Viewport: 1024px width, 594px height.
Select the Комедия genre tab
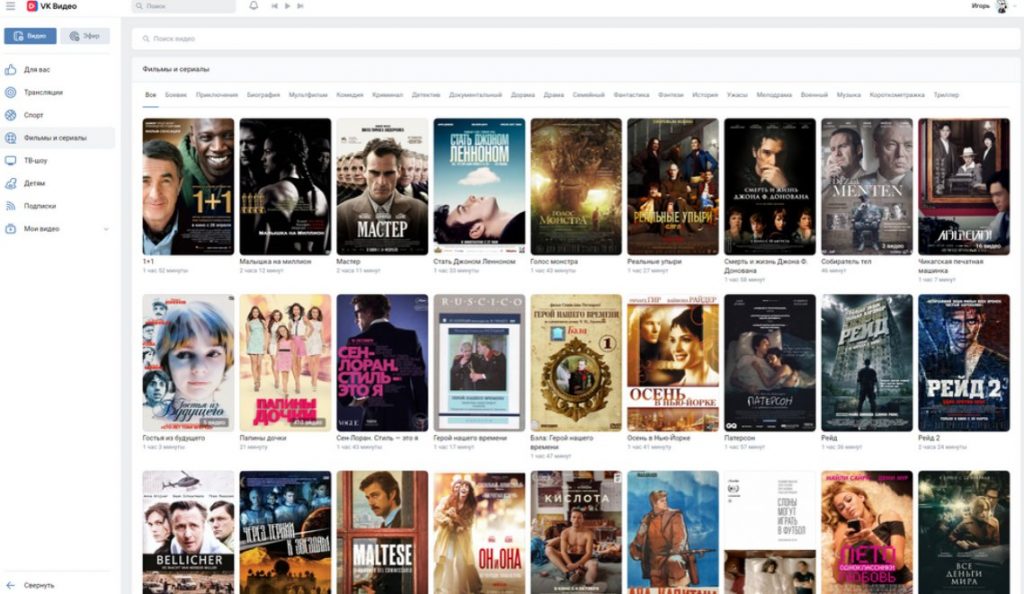(x=349, y=95)
